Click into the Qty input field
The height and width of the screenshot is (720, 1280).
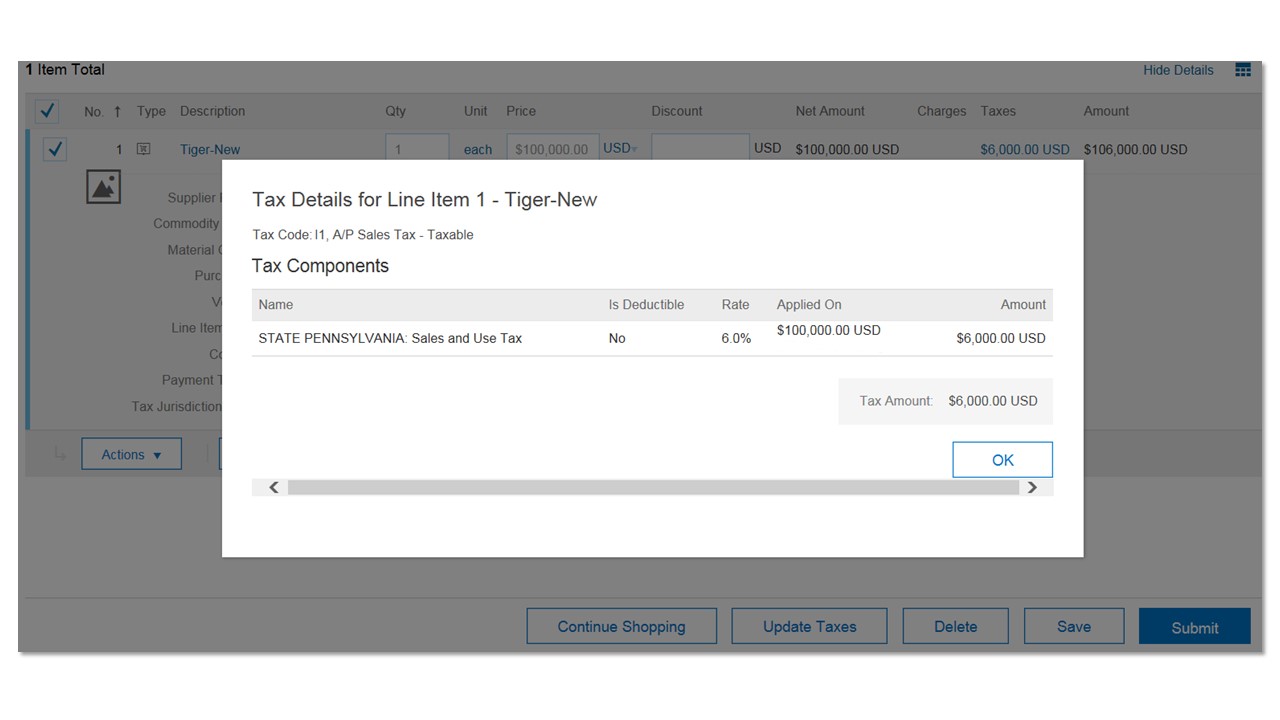(x=416, y=149)
